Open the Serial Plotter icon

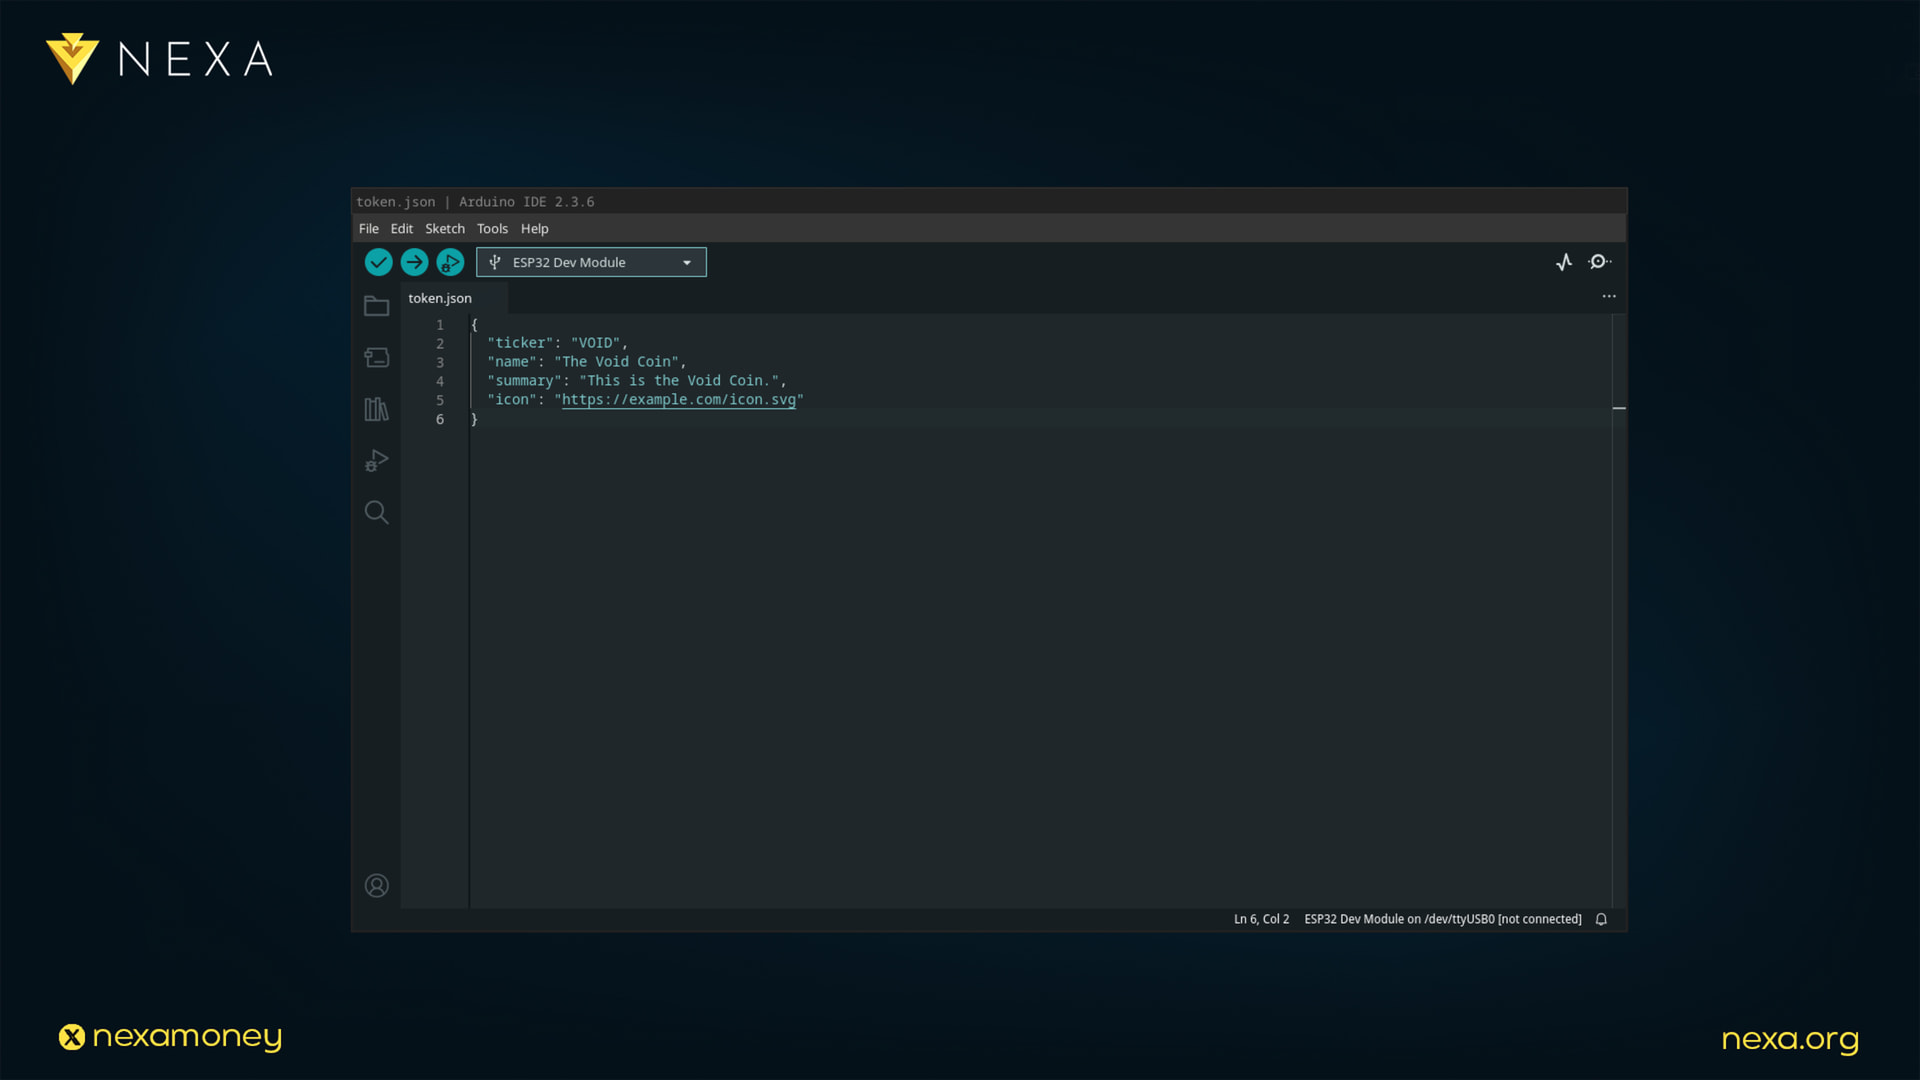pyautogui.click(x=1564, y=262)
